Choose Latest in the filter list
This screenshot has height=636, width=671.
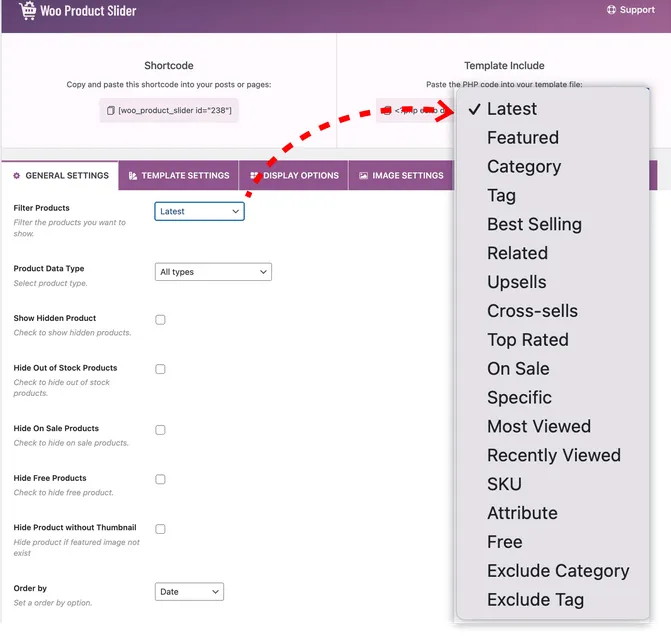coord(553,109)
